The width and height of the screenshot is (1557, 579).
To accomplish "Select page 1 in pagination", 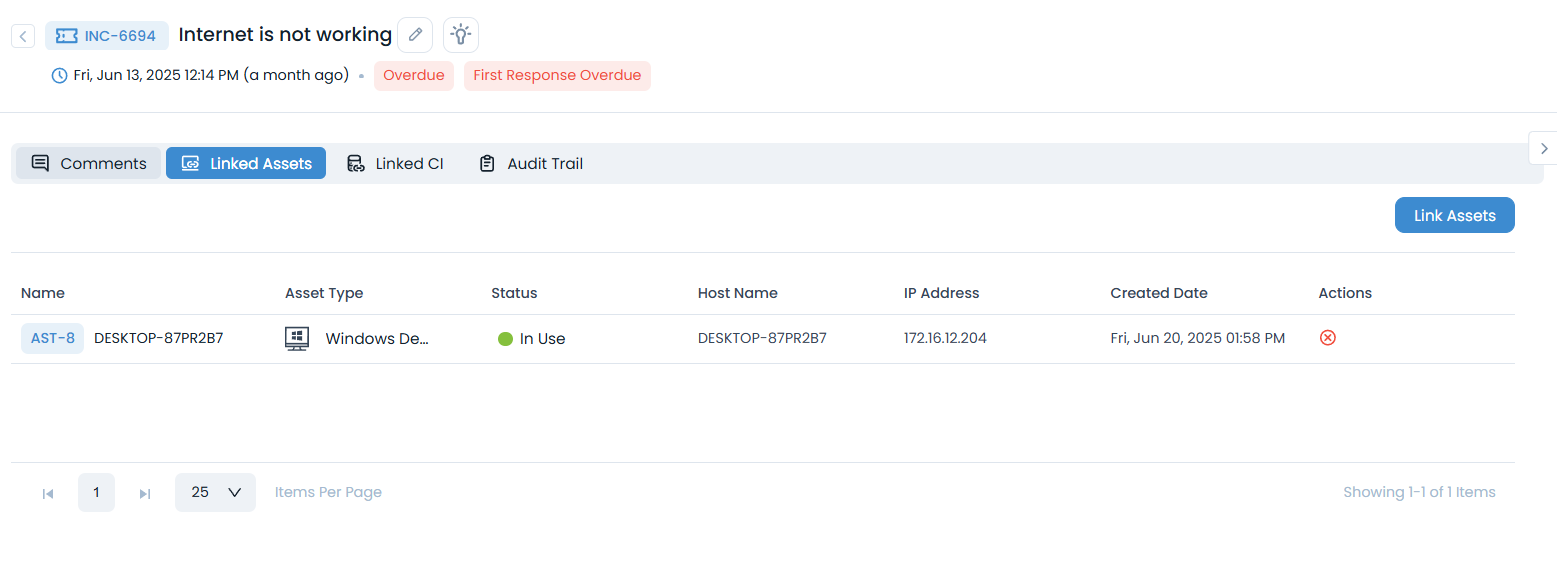I will tap(96, 492).
